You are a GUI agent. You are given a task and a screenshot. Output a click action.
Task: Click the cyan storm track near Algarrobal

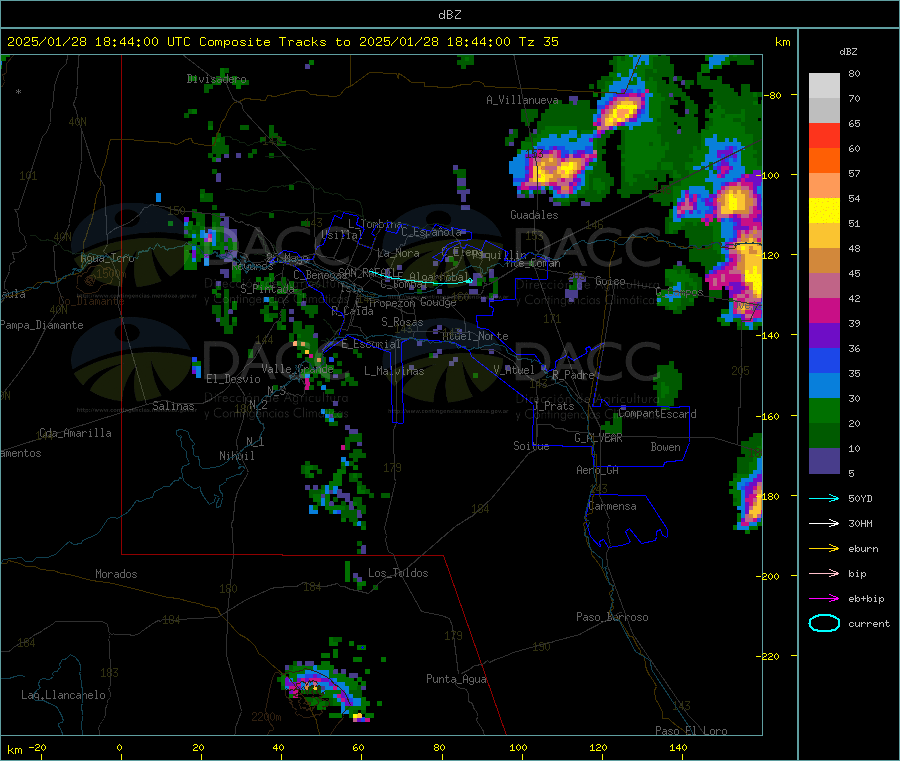pyautogui.click(x=422, y=279)
